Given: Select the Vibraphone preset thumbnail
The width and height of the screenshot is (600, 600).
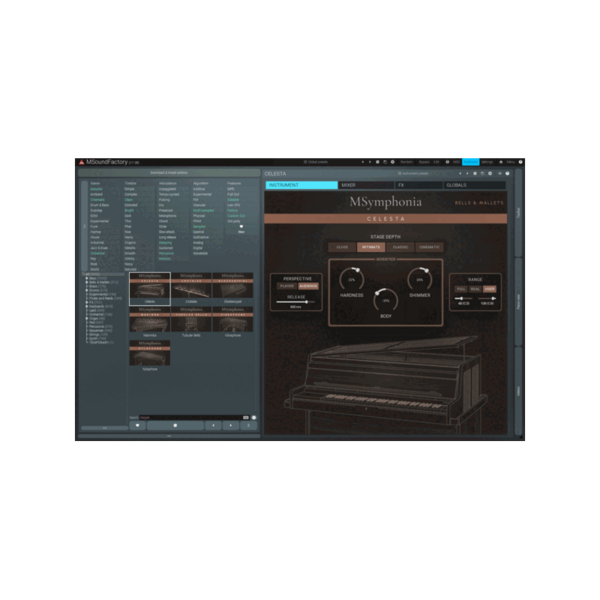Looking at the screenshot, I should tap(233, 322).
